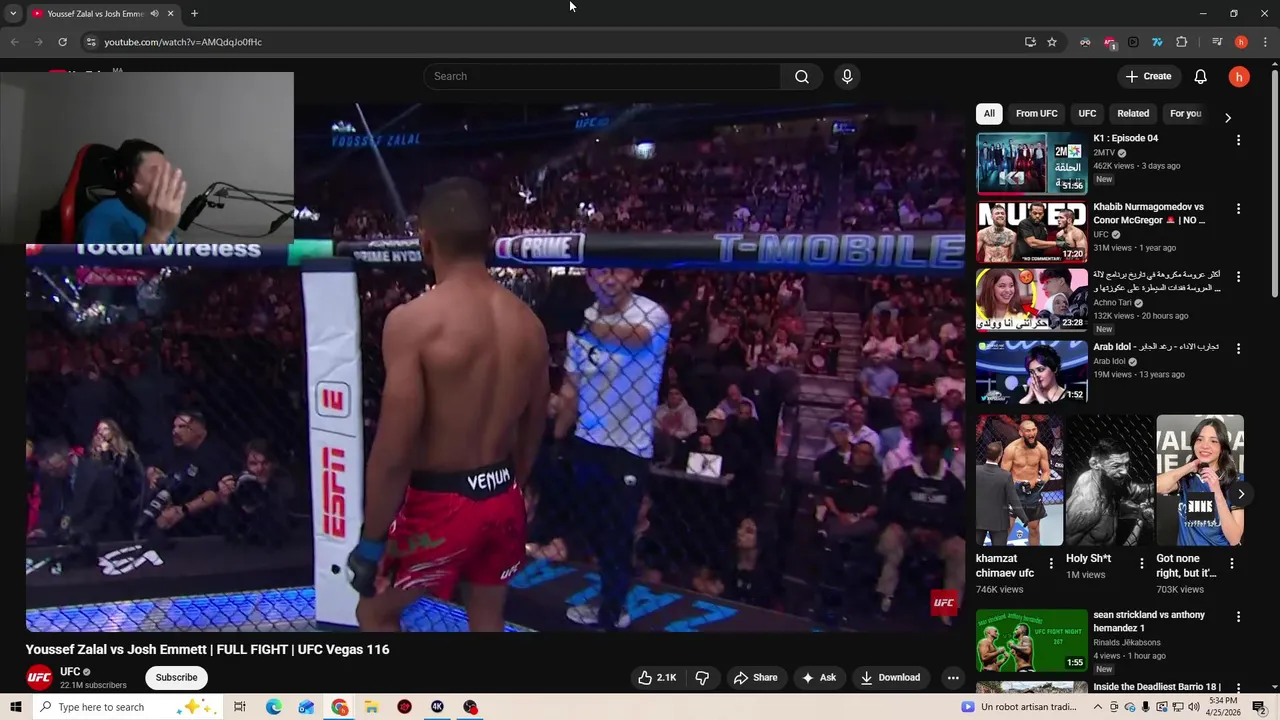Open the 'khamzat chimaev ufc' short
The height and width of the screenshot is (720, 1280).
(x=1019, y=480)
